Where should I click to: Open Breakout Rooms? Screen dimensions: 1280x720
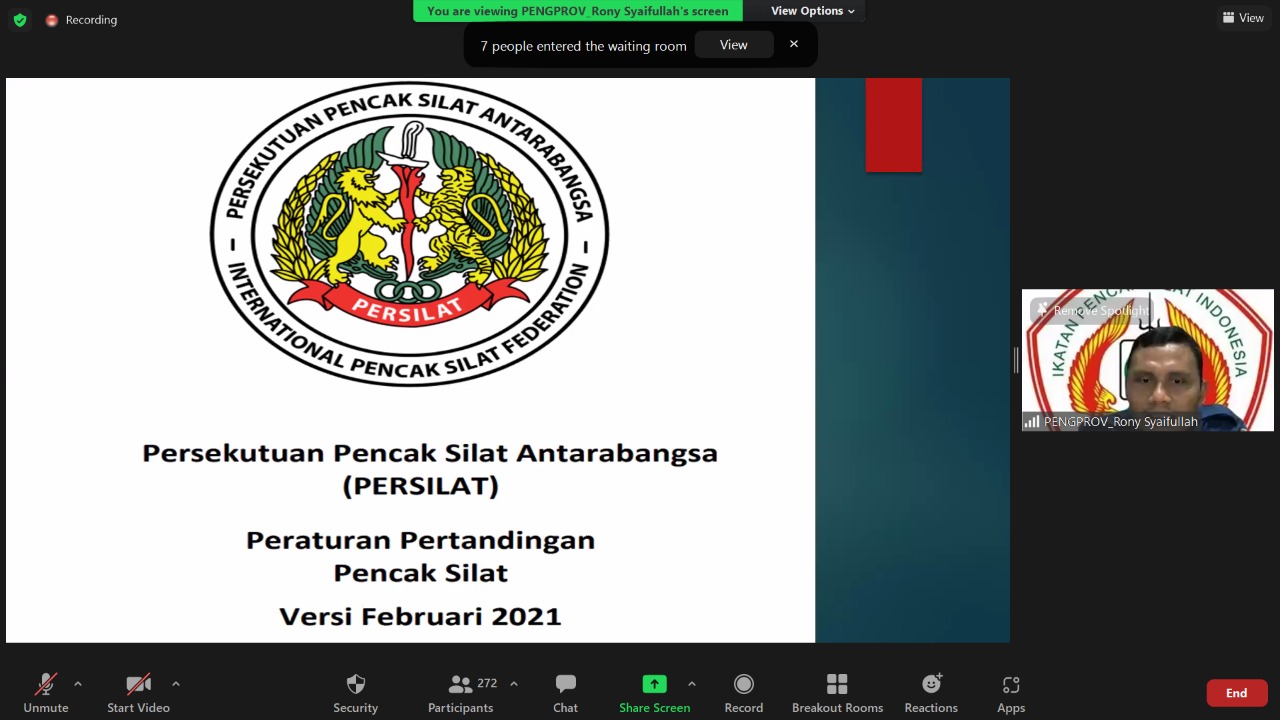pos(837,692)
